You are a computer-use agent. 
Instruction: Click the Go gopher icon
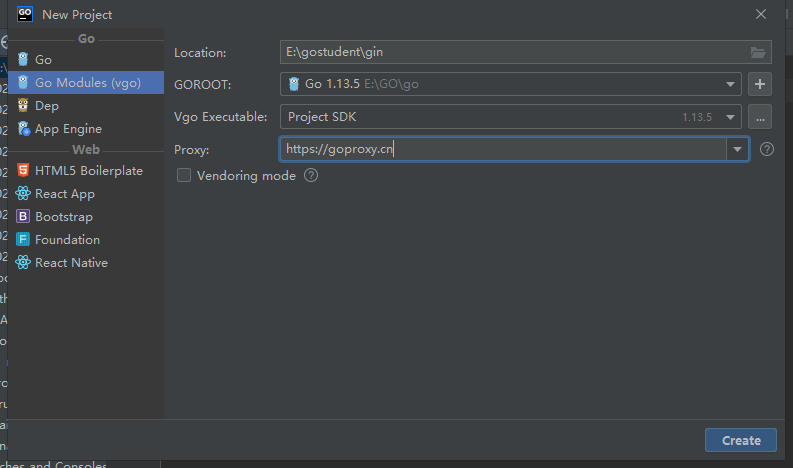coord(23,59)
